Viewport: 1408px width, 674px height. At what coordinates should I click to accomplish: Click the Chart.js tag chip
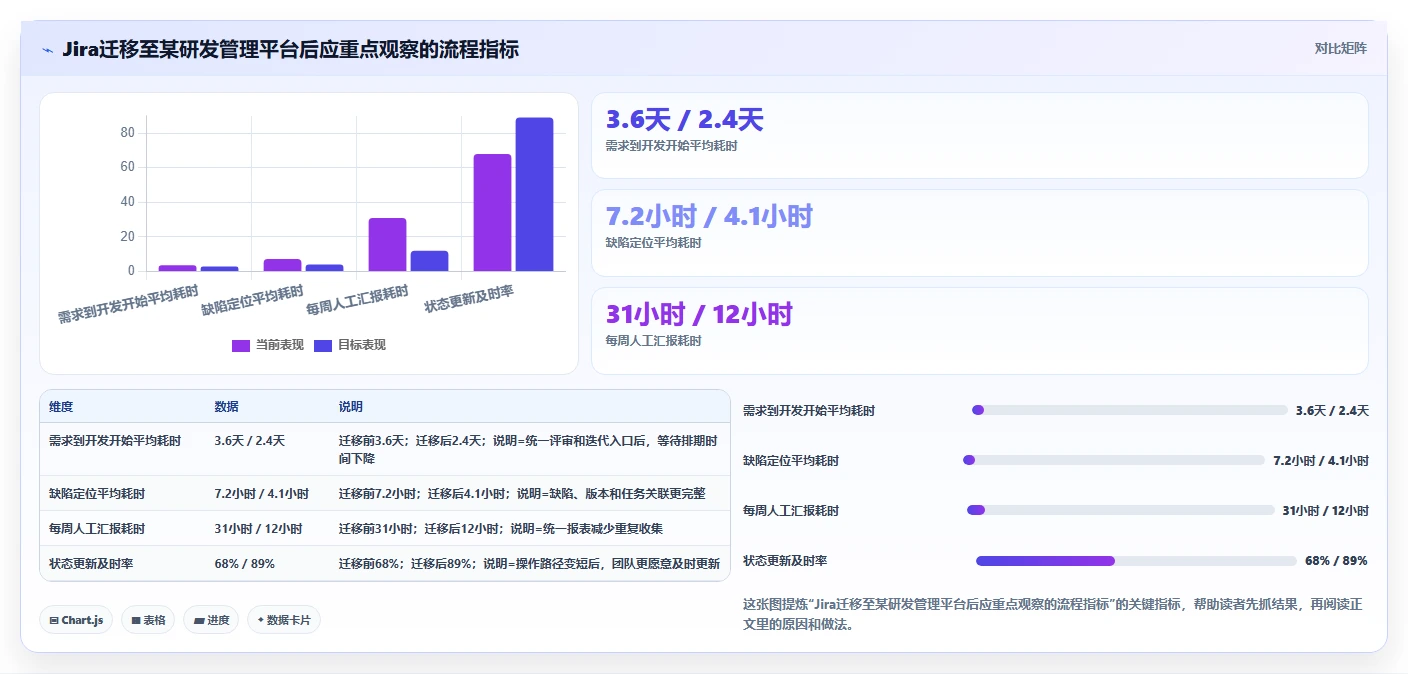[x=76, y=620]
